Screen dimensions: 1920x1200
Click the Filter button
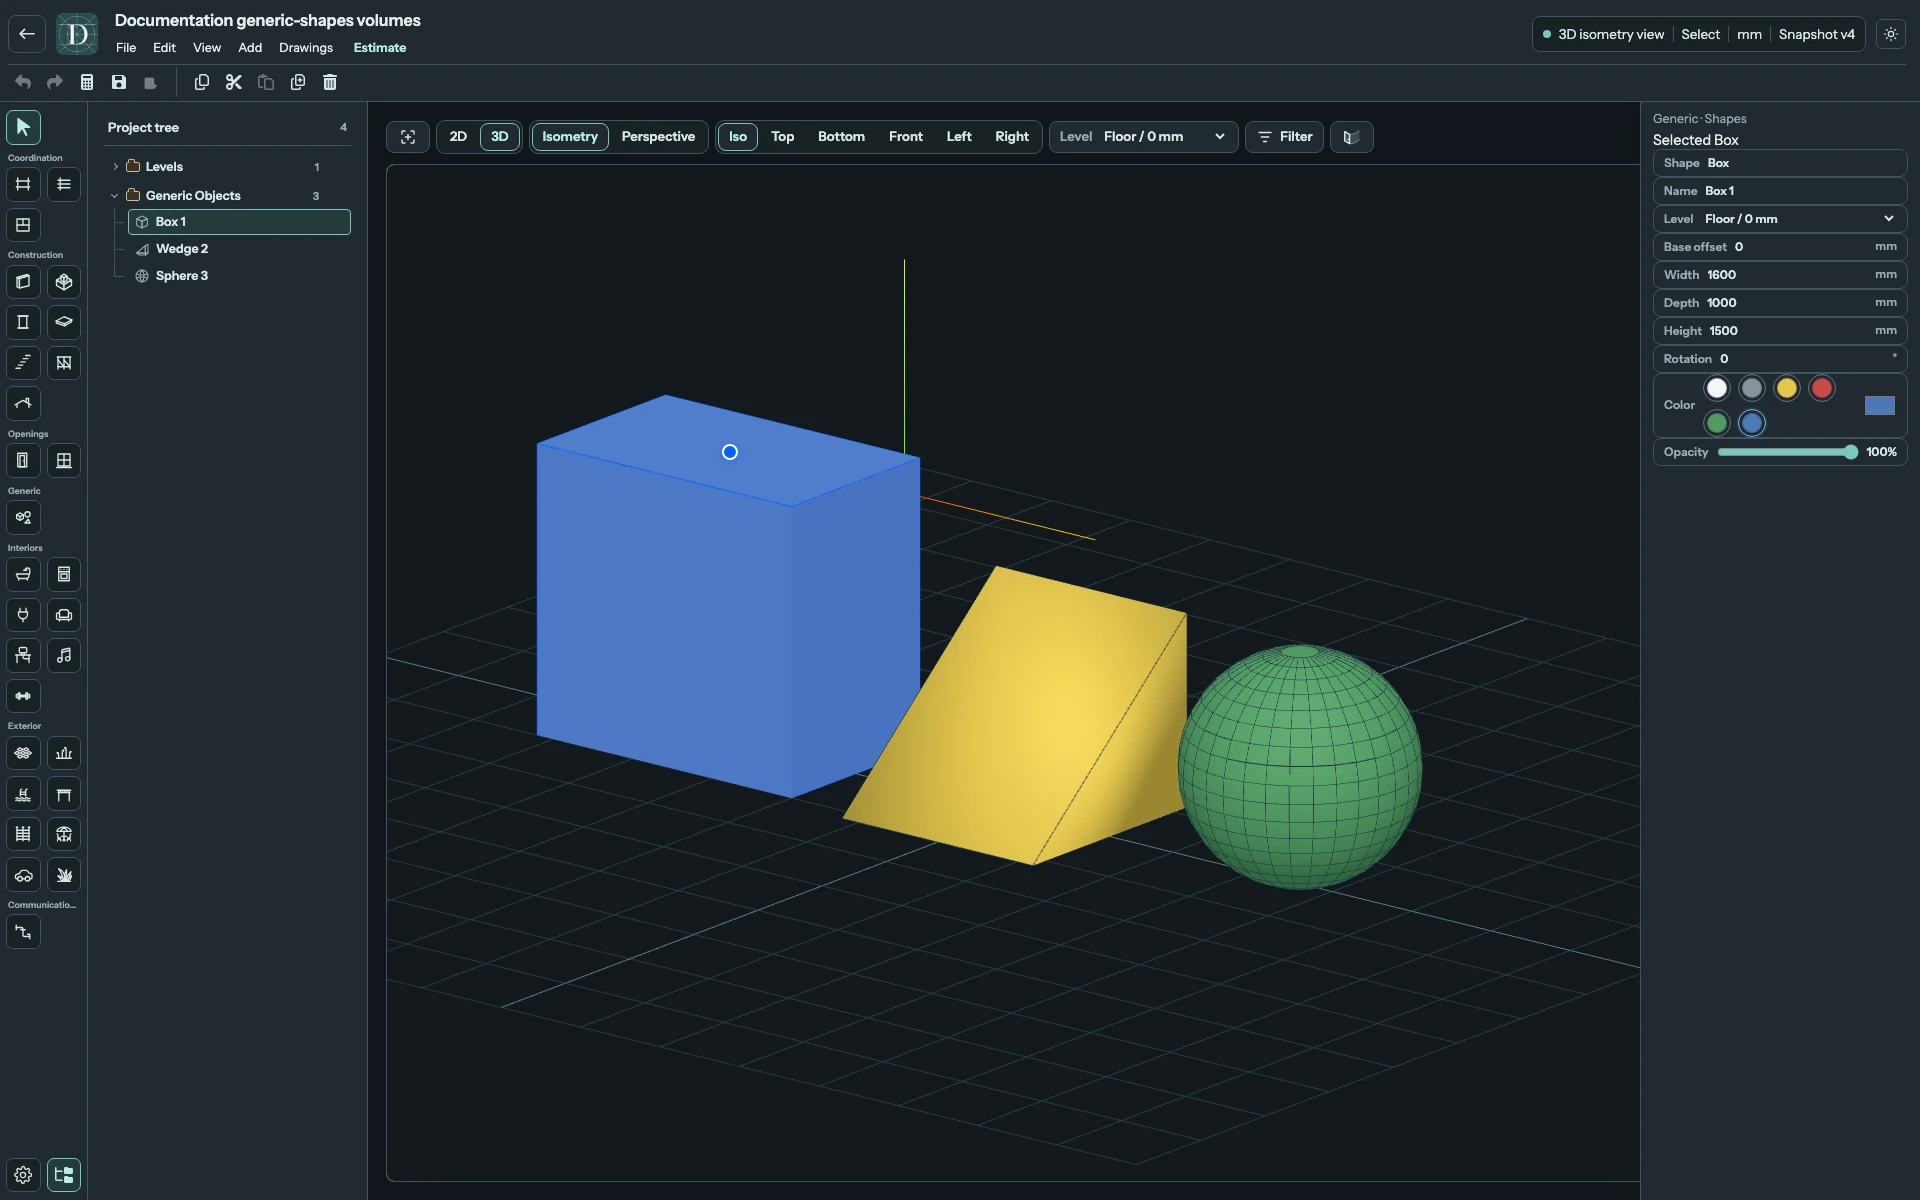tap(1284, 137)
